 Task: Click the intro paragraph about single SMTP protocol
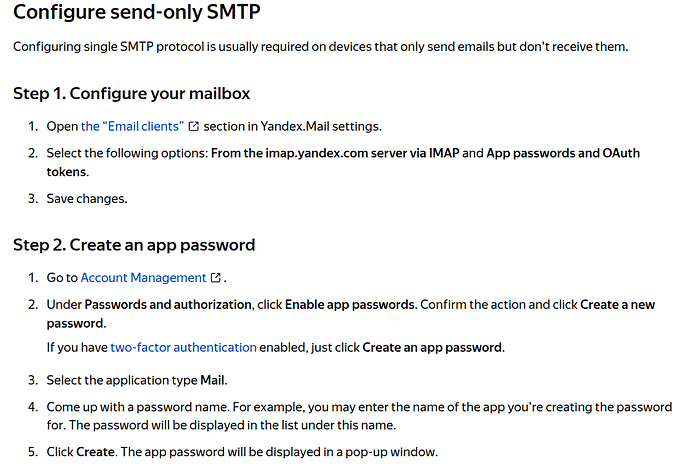tap(320, 47)
